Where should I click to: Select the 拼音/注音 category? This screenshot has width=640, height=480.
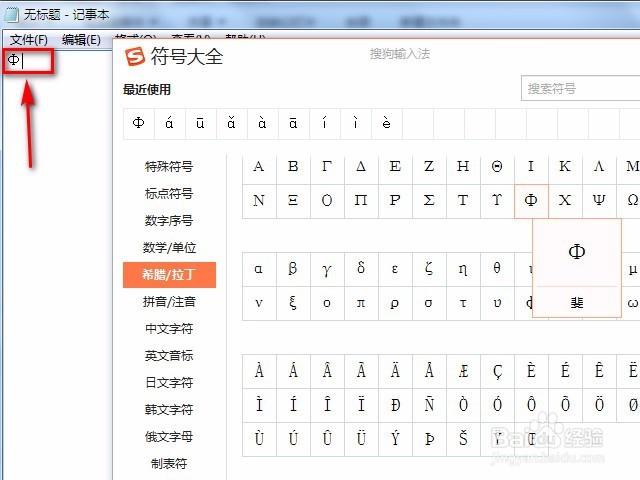(x=169, y=302)
